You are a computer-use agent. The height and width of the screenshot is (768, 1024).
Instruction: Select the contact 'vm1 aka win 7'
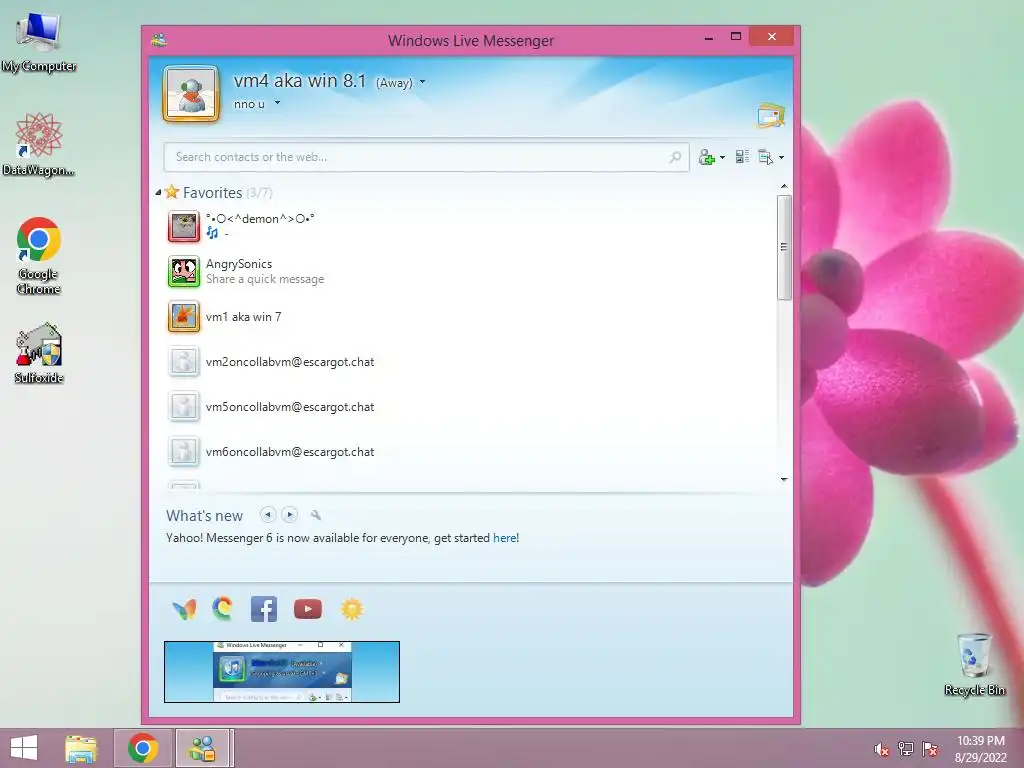[x=244, y=317]
